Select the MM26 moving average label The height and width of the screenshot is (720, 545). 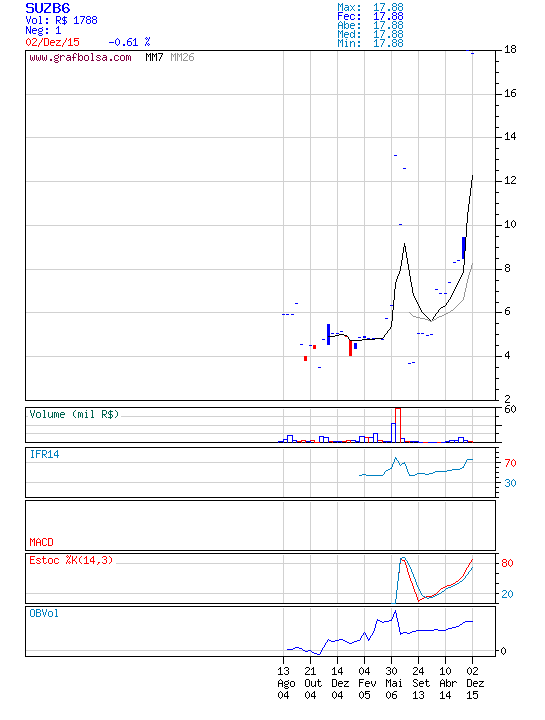182,57
